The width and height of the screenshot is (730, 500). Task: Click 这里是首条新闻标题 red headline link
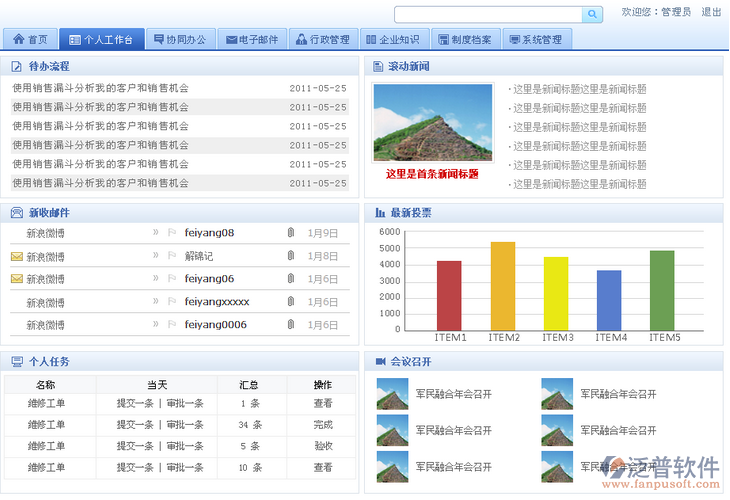tap(432, 174)
